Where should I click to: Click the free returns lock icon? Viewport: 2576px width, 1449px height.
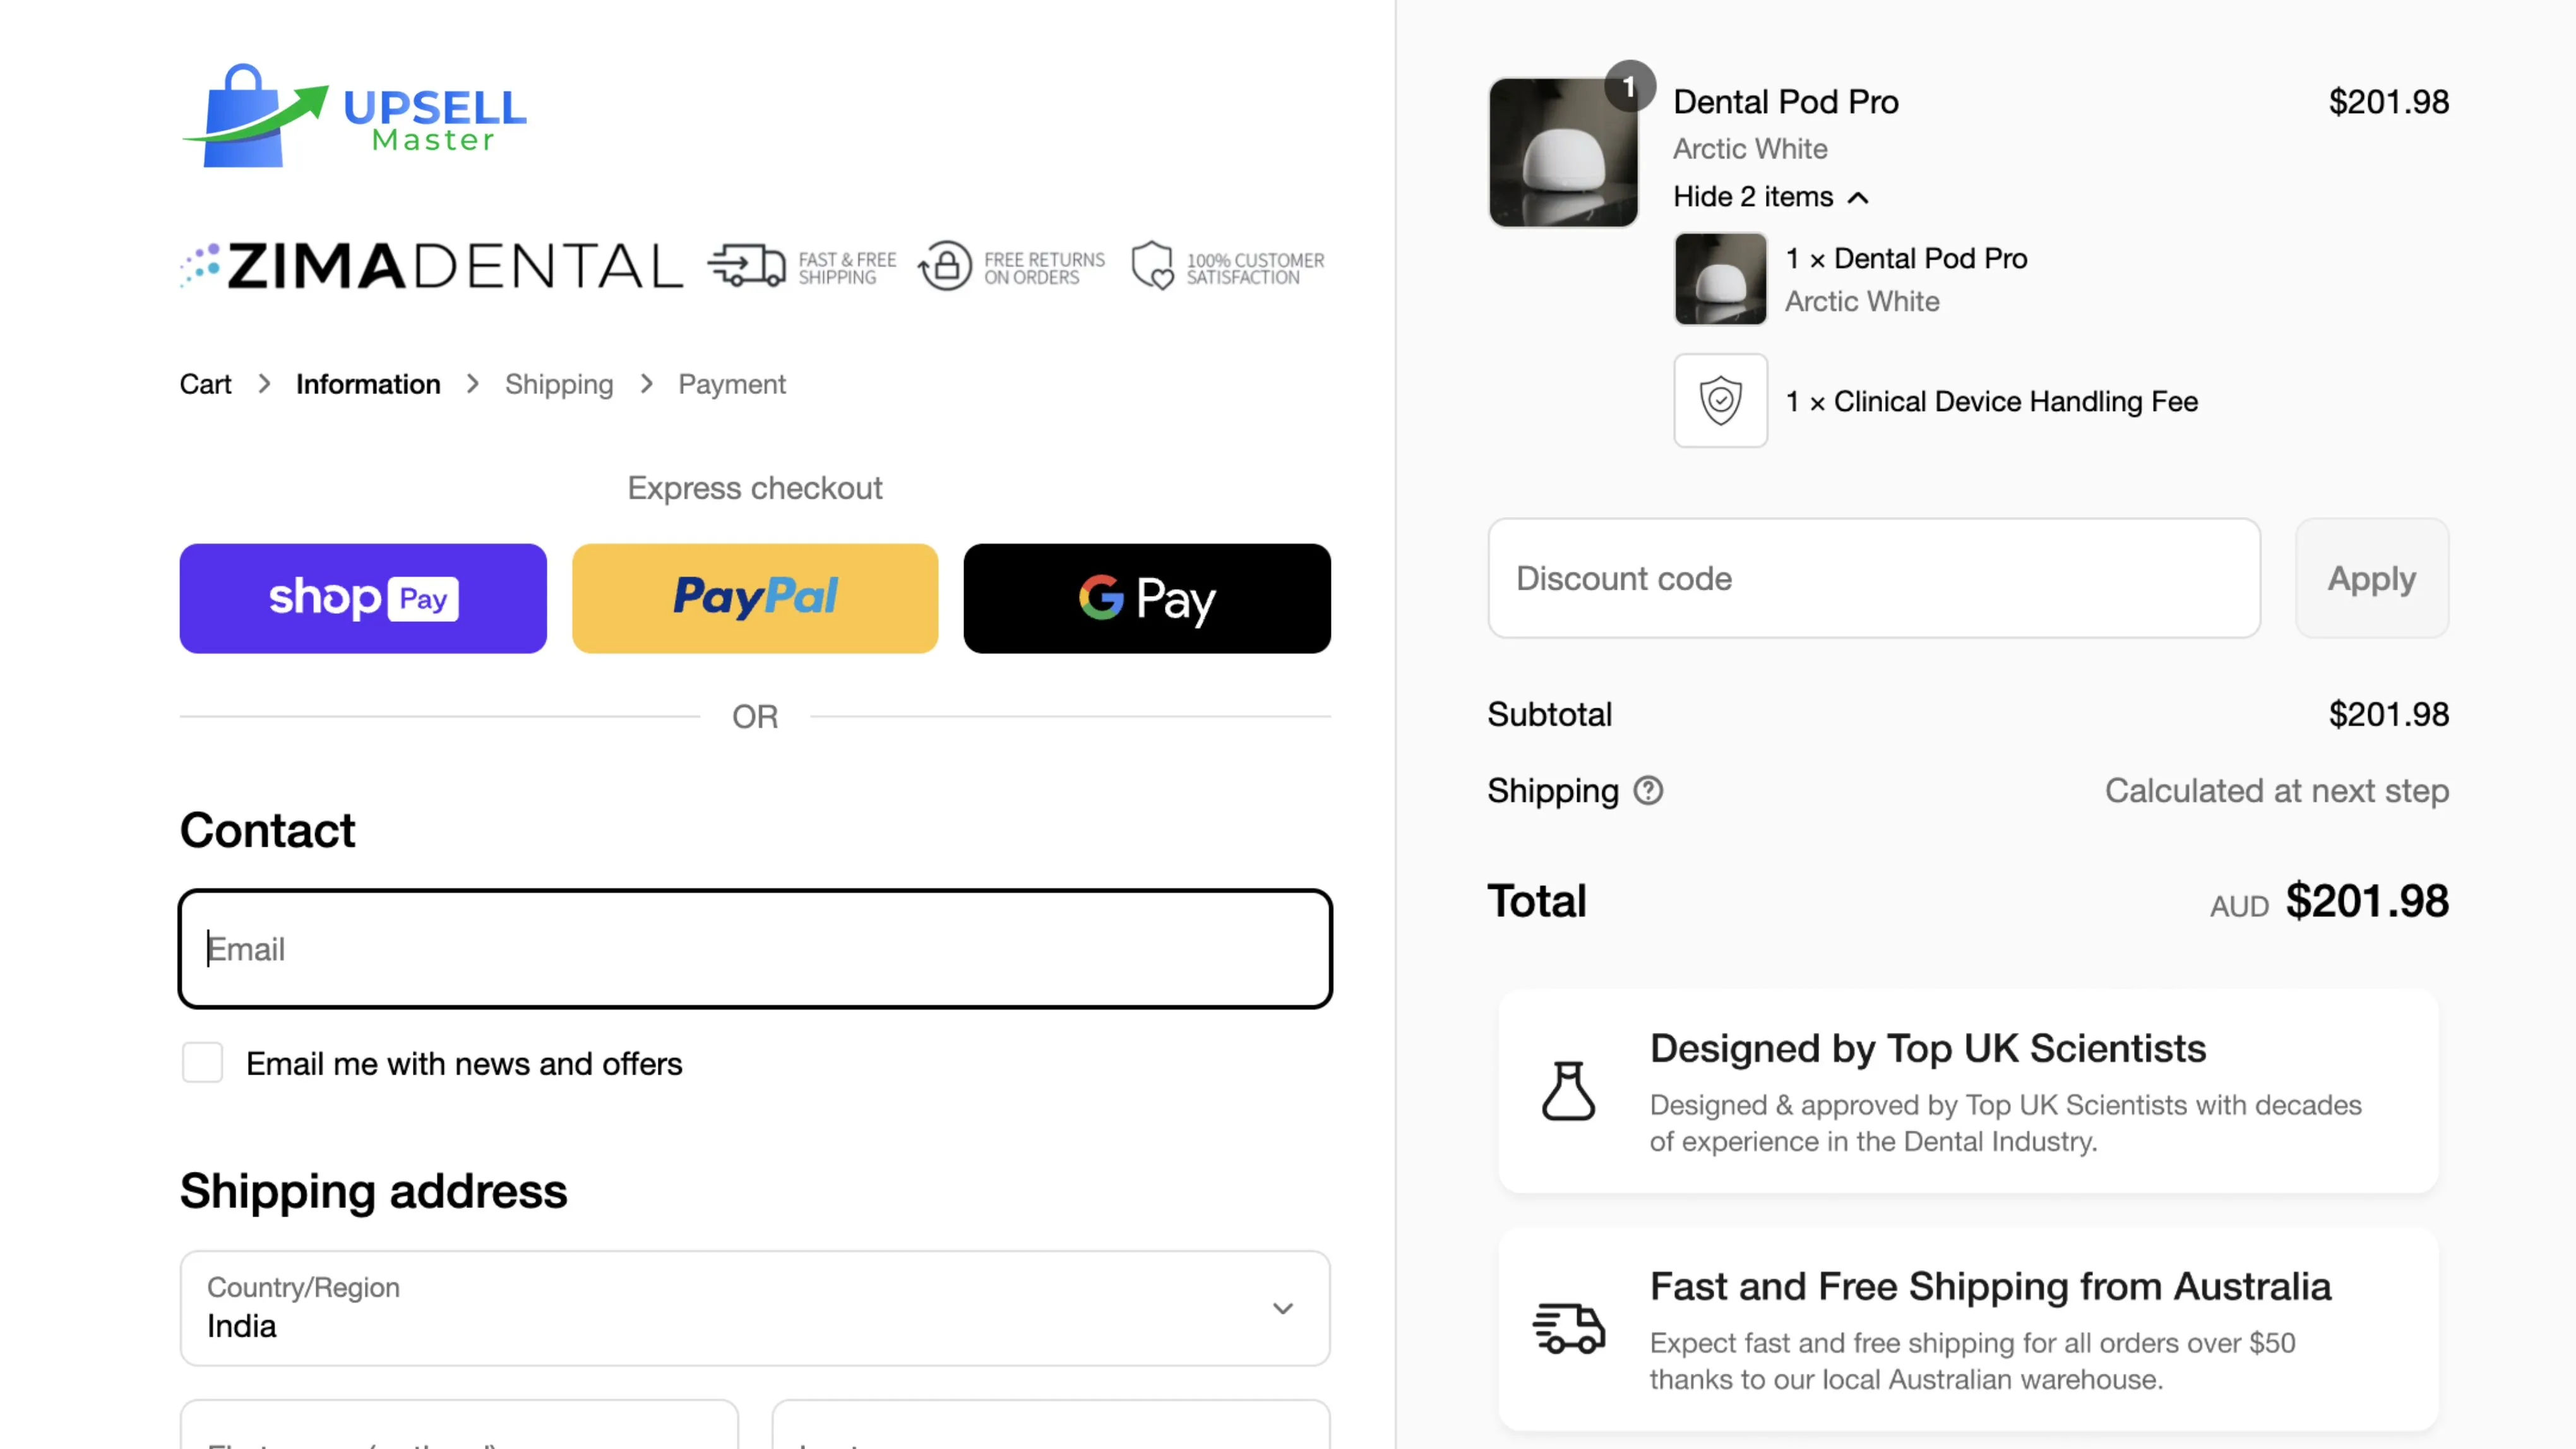(x=945, y=266)
